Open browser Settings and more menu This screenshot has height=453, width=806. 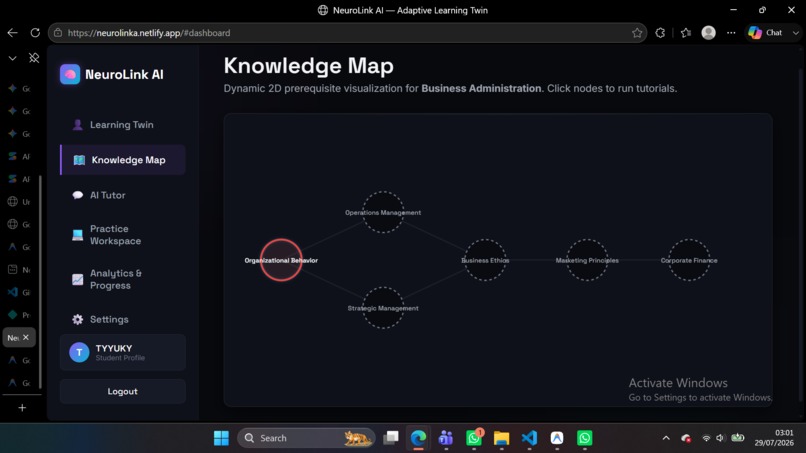point(731,33)
